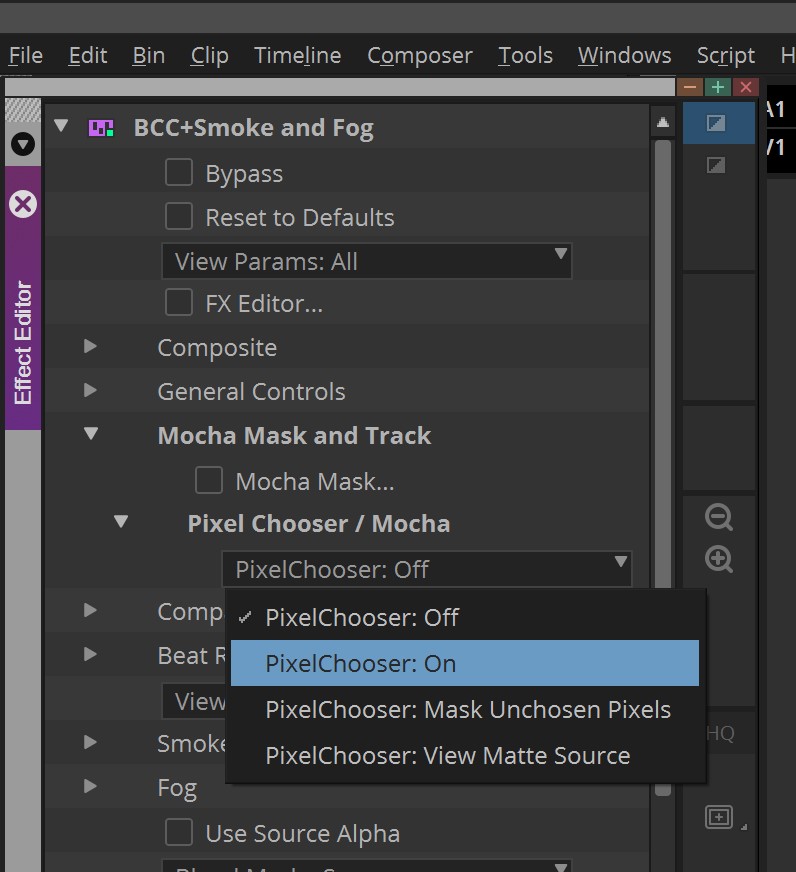Close the Effect Editor with X icon
The height and width of the screenshot is (872, 796).
click(23, 204)
